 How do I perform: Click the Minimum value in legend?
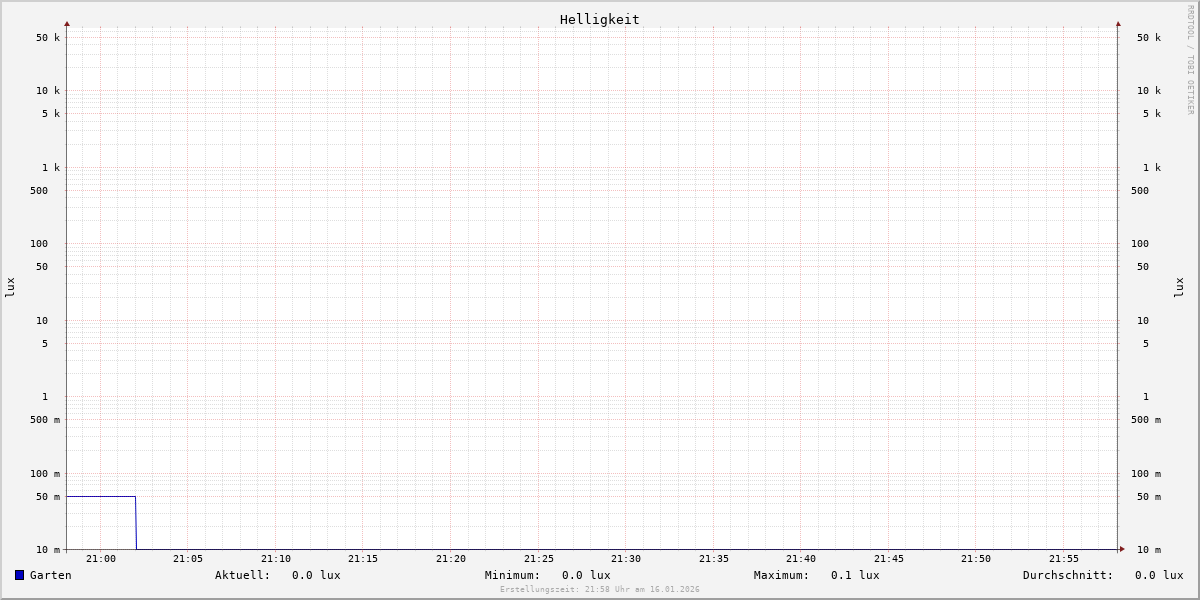(x=586, y=575)
